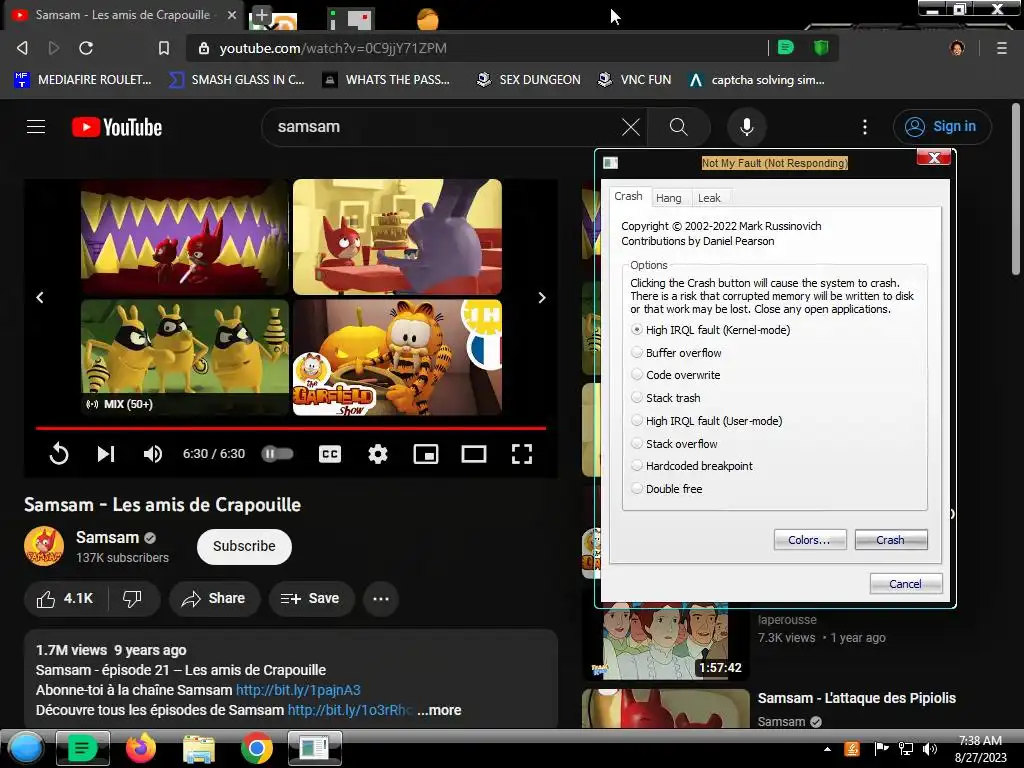Open the captcha solving sim... bookmark
The image size is (1024, 768).
(756, 80)
